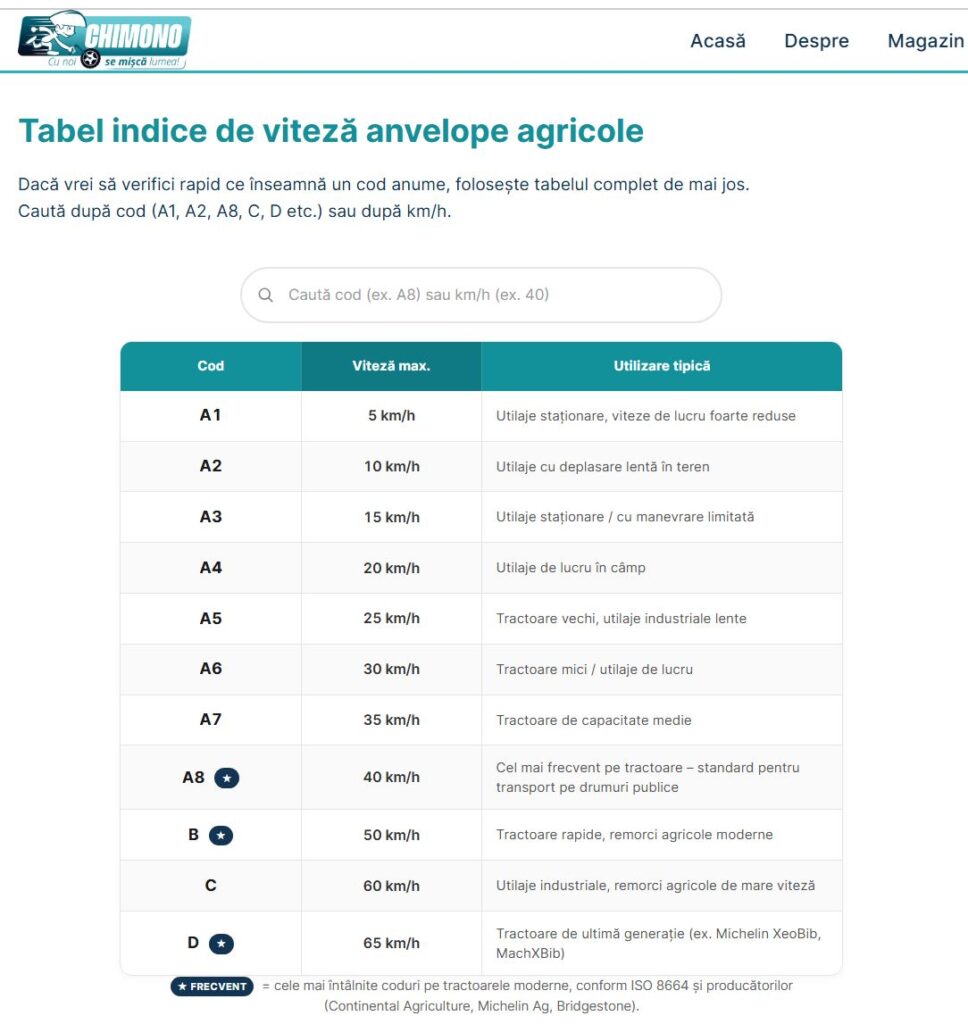The image size is (968, 1024).
Task: Click the intro sentence starting 'Dacă vrei să verifici'
Action: (383, 184)
